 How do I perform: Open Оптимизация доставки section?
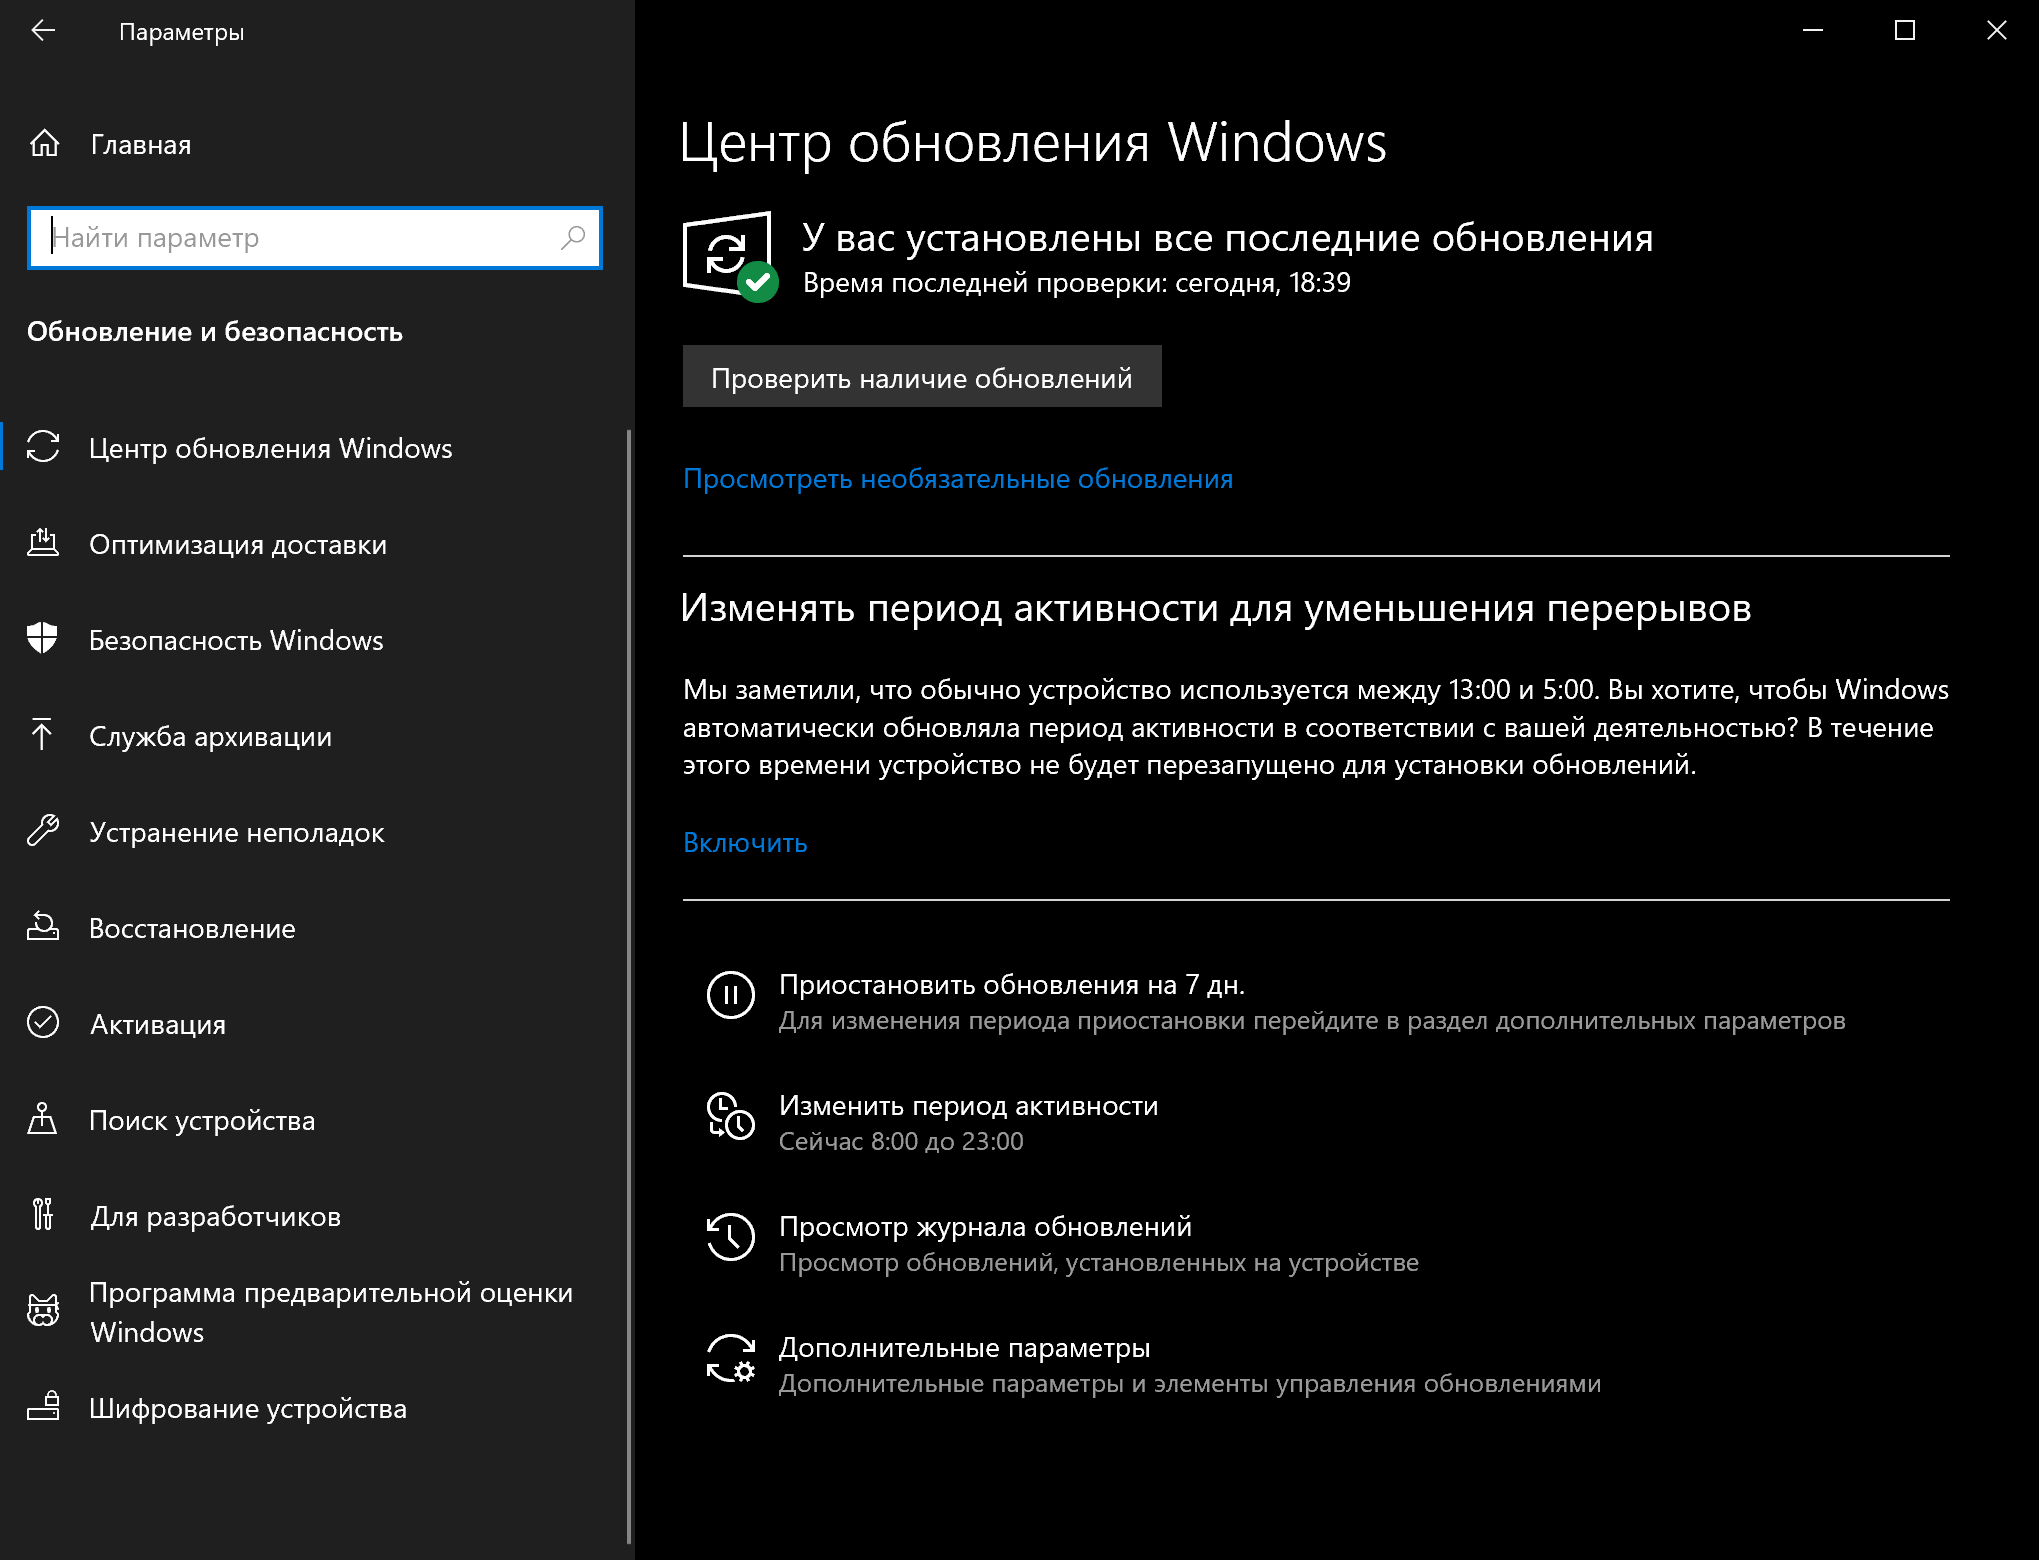pyautogui.click(x=237, y=544)
